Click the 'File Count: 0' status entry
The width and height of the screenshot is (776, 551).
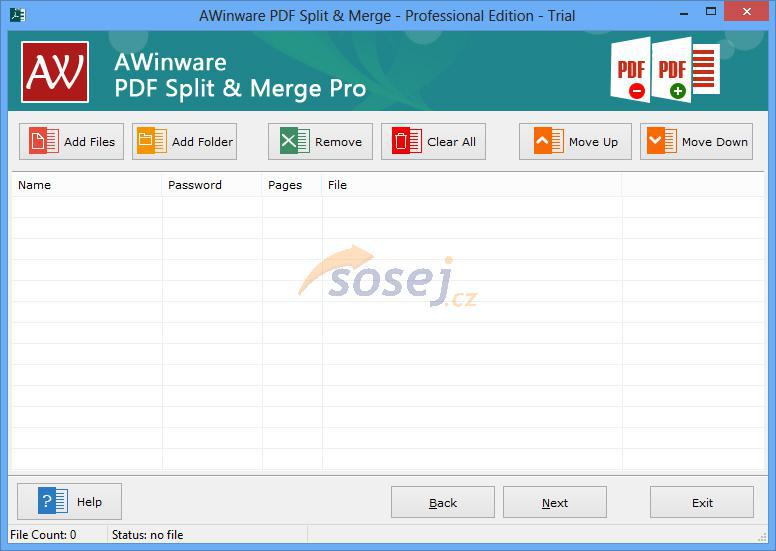43,535
